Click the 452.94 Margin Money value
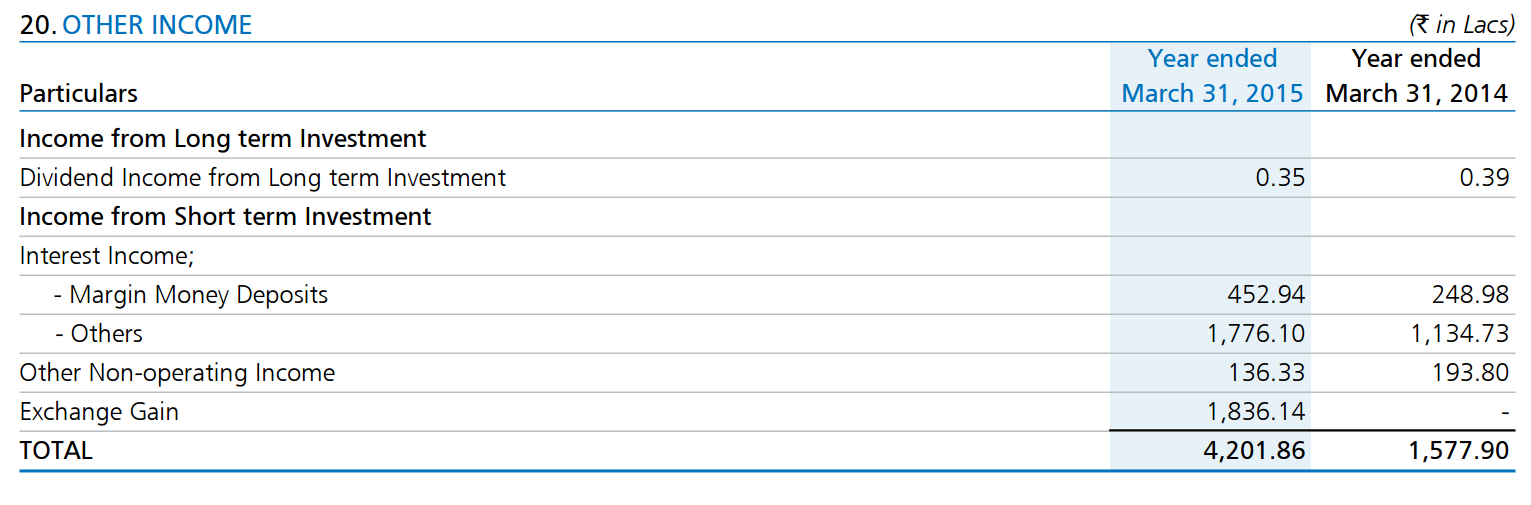 coord(1266,295)
